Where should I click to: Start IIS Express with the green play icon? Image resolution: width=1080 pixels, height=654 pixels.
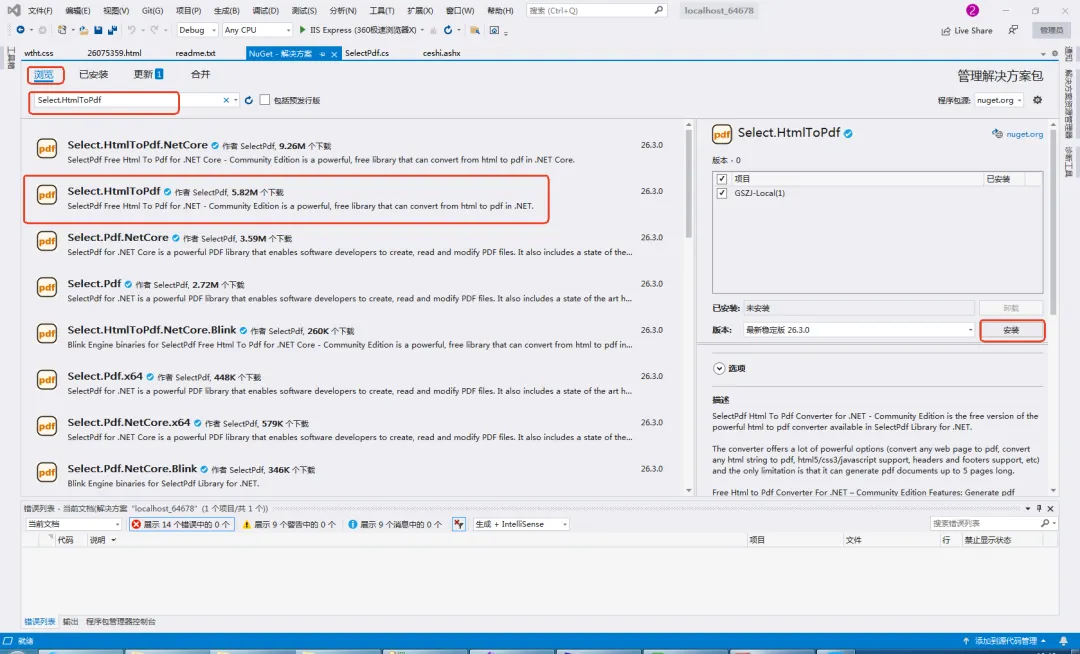click(x=302, y=30)
